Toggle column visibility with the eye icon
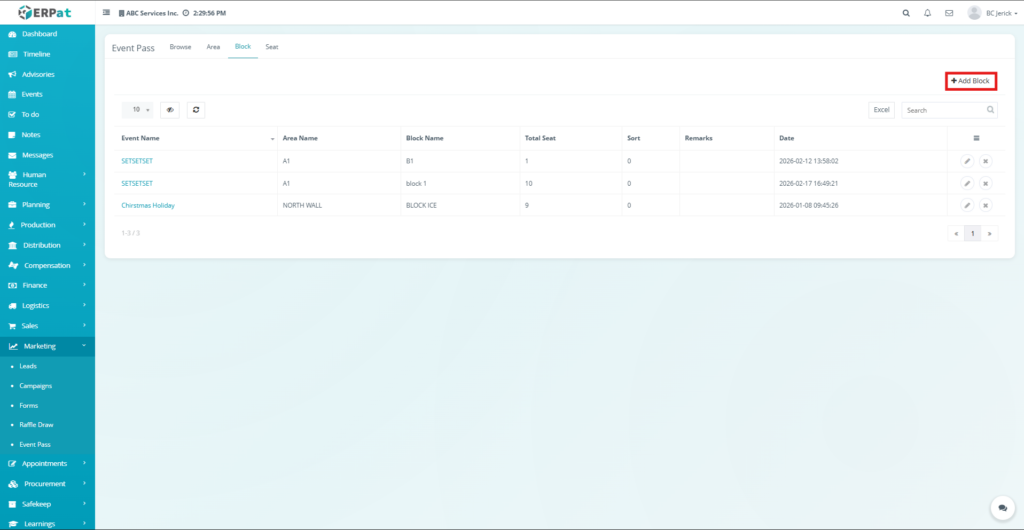 [170, 110]
